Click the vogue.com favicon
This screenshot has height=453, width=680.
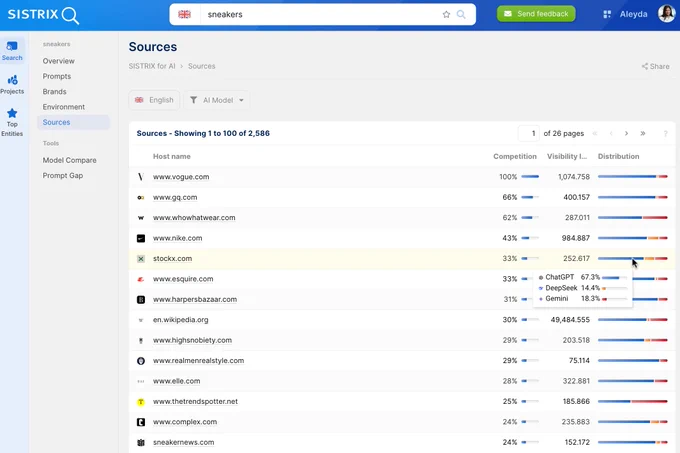141,177
